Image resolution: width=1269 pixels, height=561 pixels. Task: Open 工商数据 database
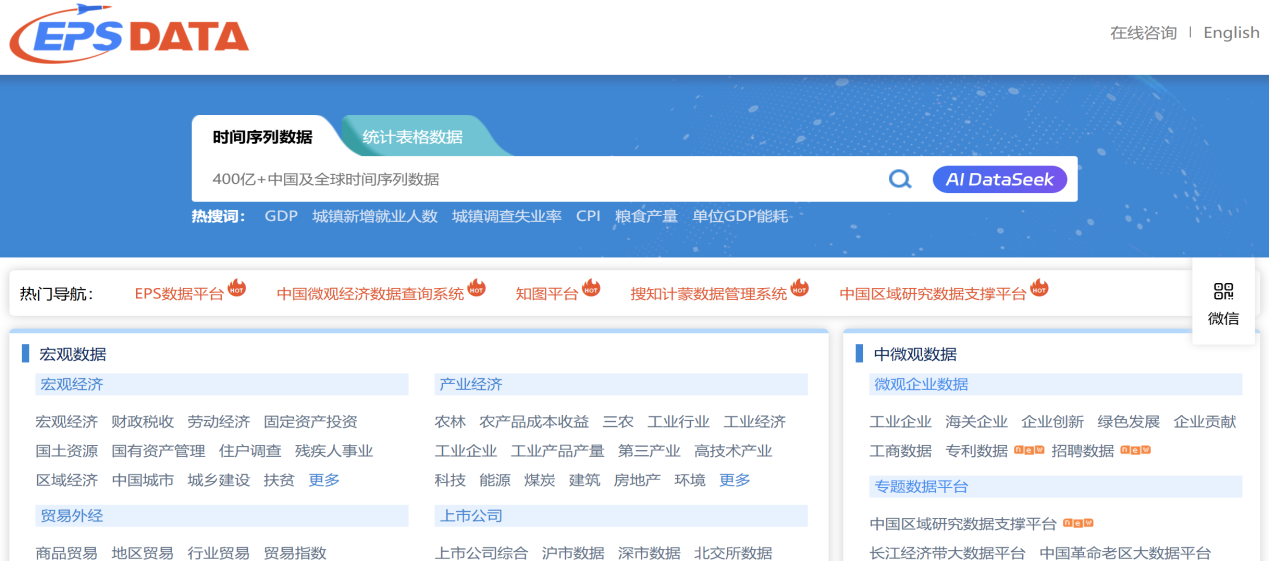tap(901, 451)
